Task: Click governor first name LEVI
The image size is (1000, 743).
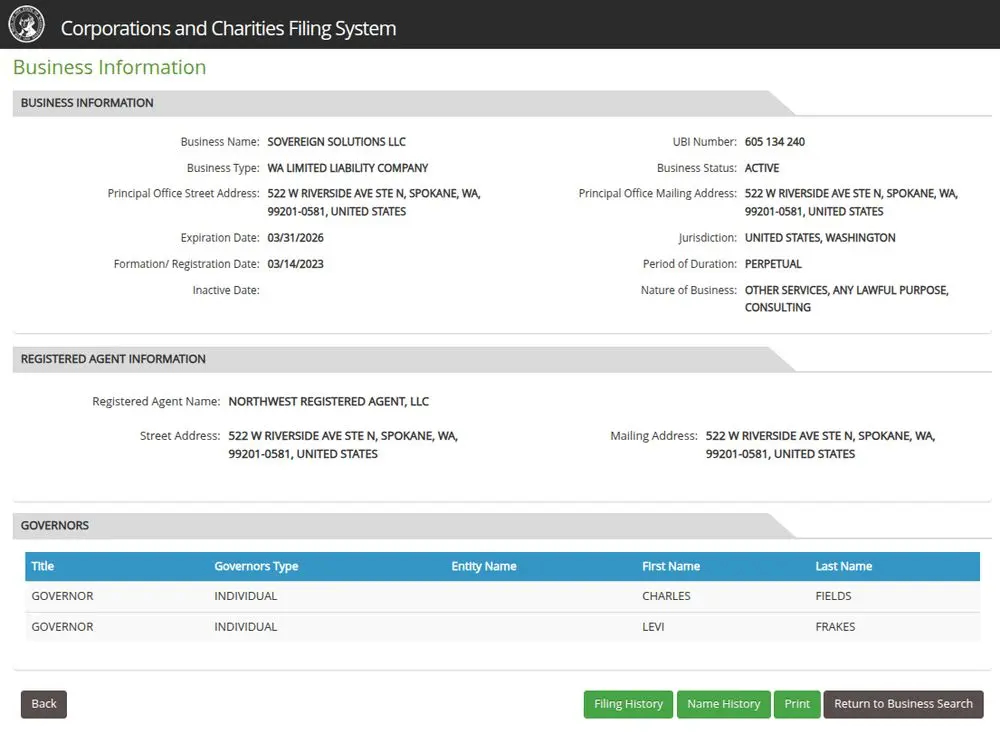Action: pos(653,627)
